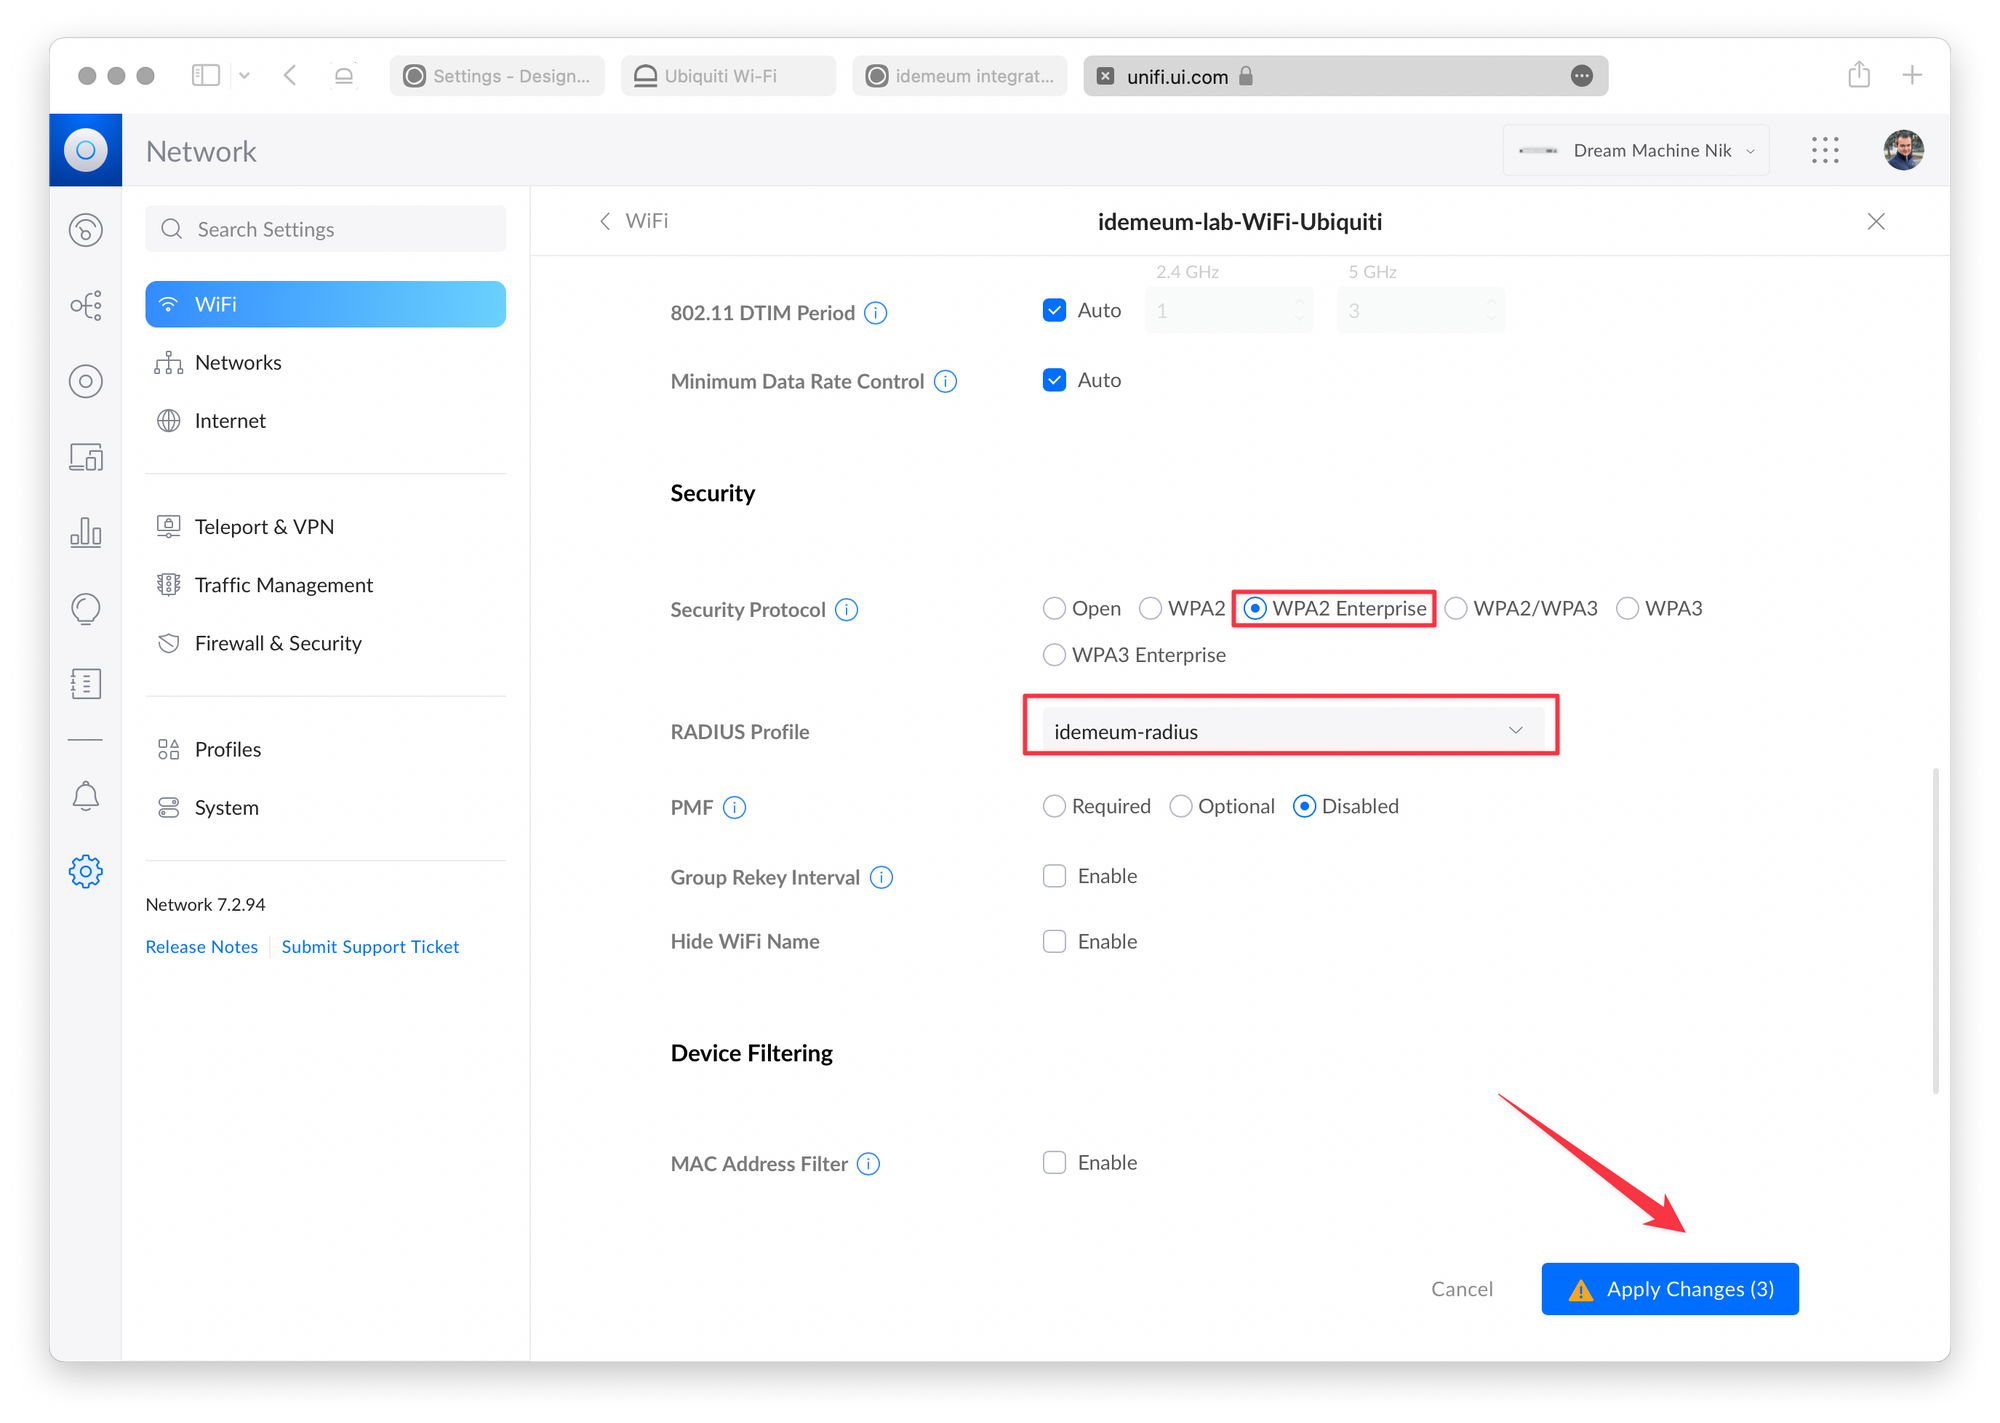The image size is (2000, 1423).
Task: Set PMF to Optional
Action: pos(1180,806)
